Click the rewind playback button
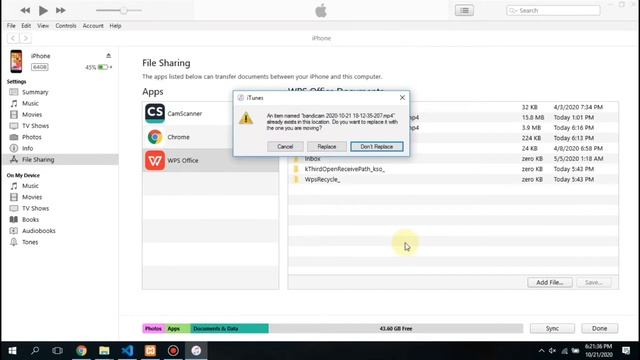640x360 pixels. tap(25, 10)
